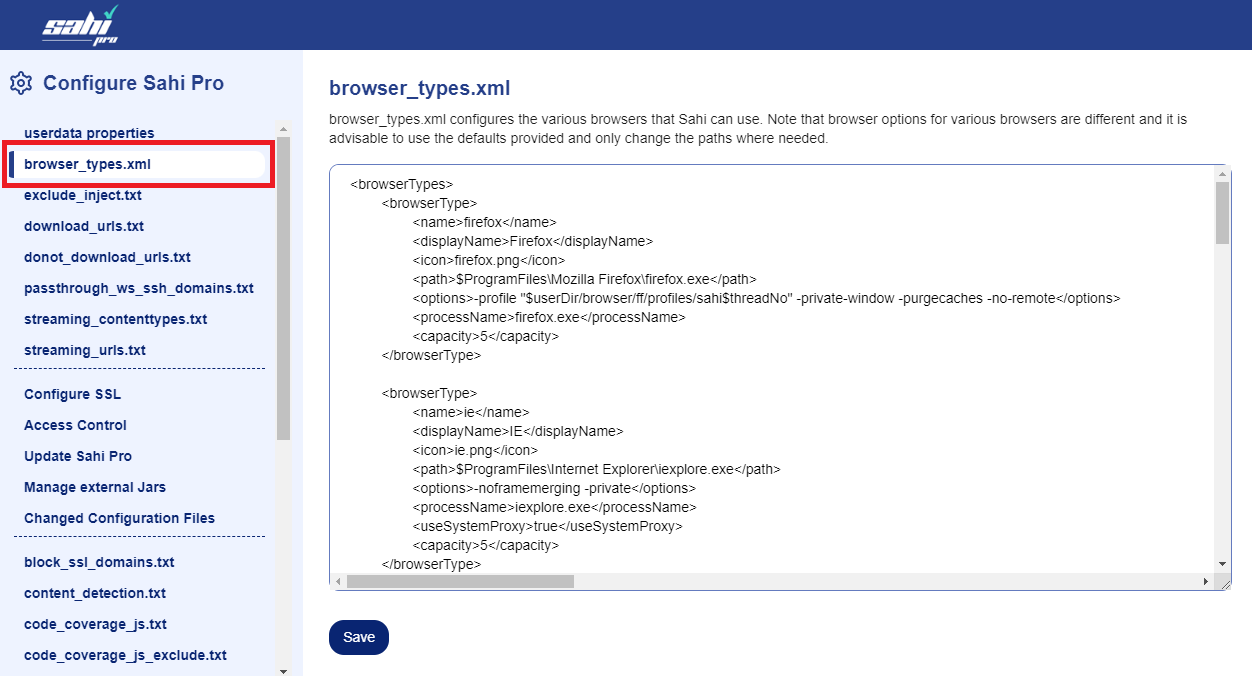Open streaming_contenttypes.txt file
Screen dimensions: 1252x676
pyautogui.click(x=115, y=319)
